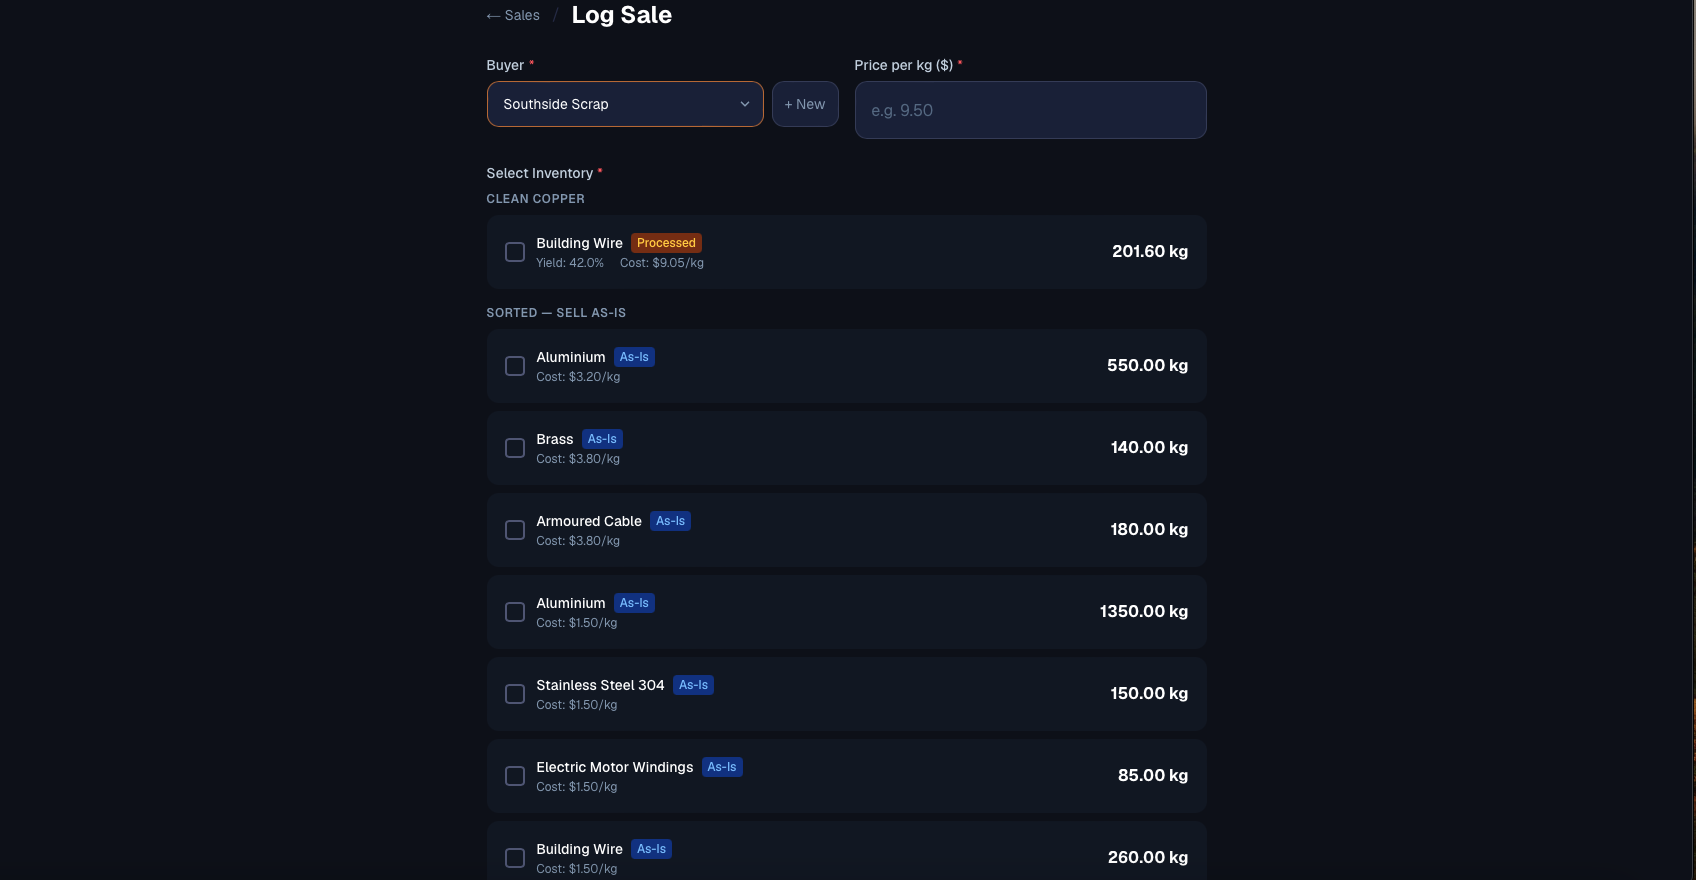This screenshot has width=1696, height=880.
Task: Go back to the Sales page link
Action: point(513,16)
